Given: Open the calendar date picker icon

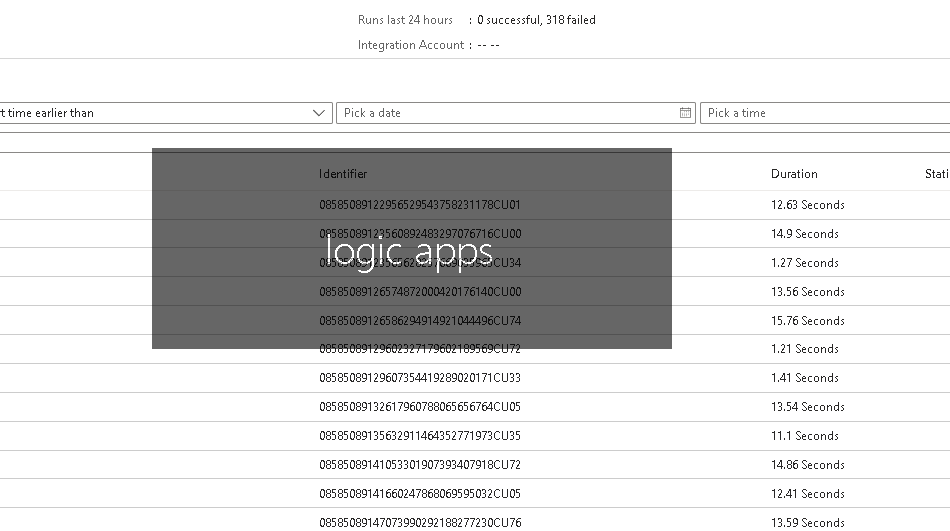Looking at the screenshot, I should coord(685,113).
